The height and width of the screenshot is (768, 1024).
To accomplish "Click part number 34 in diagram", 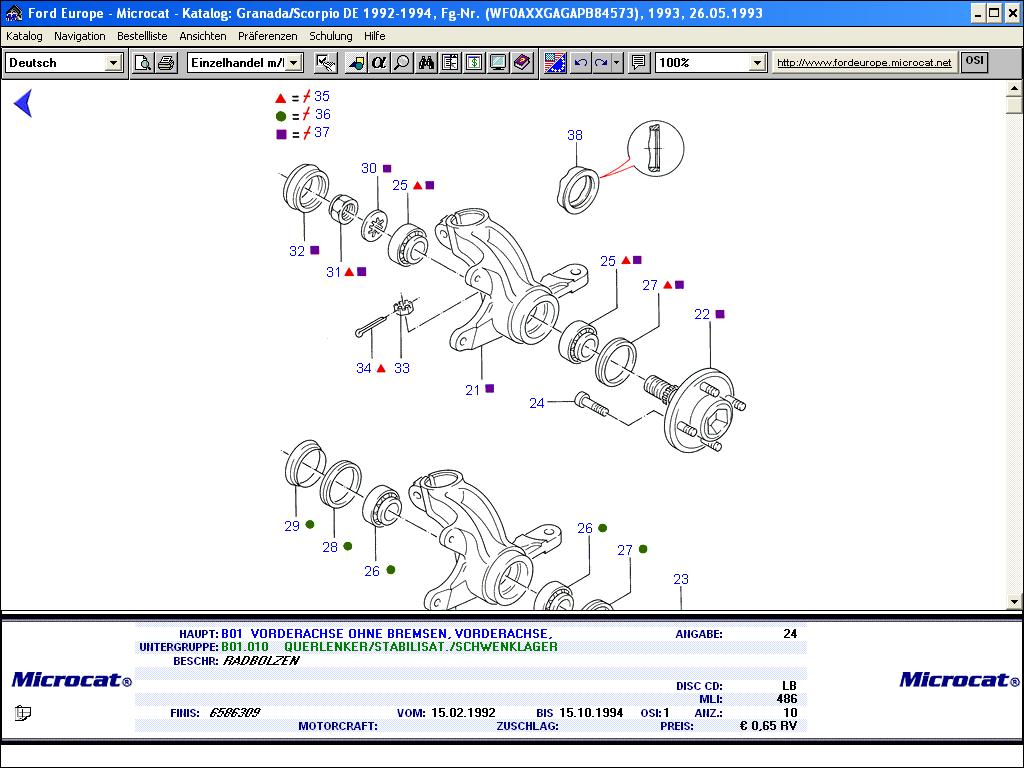I will pyautogui.click(x=364, y=368).
